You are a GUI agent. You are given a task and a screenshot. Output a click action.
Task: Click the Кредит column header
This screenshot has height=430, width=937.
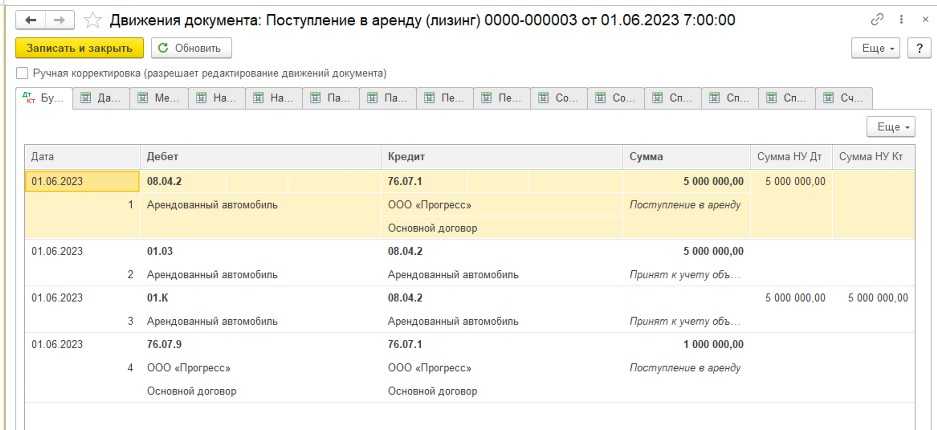point(501,156)
